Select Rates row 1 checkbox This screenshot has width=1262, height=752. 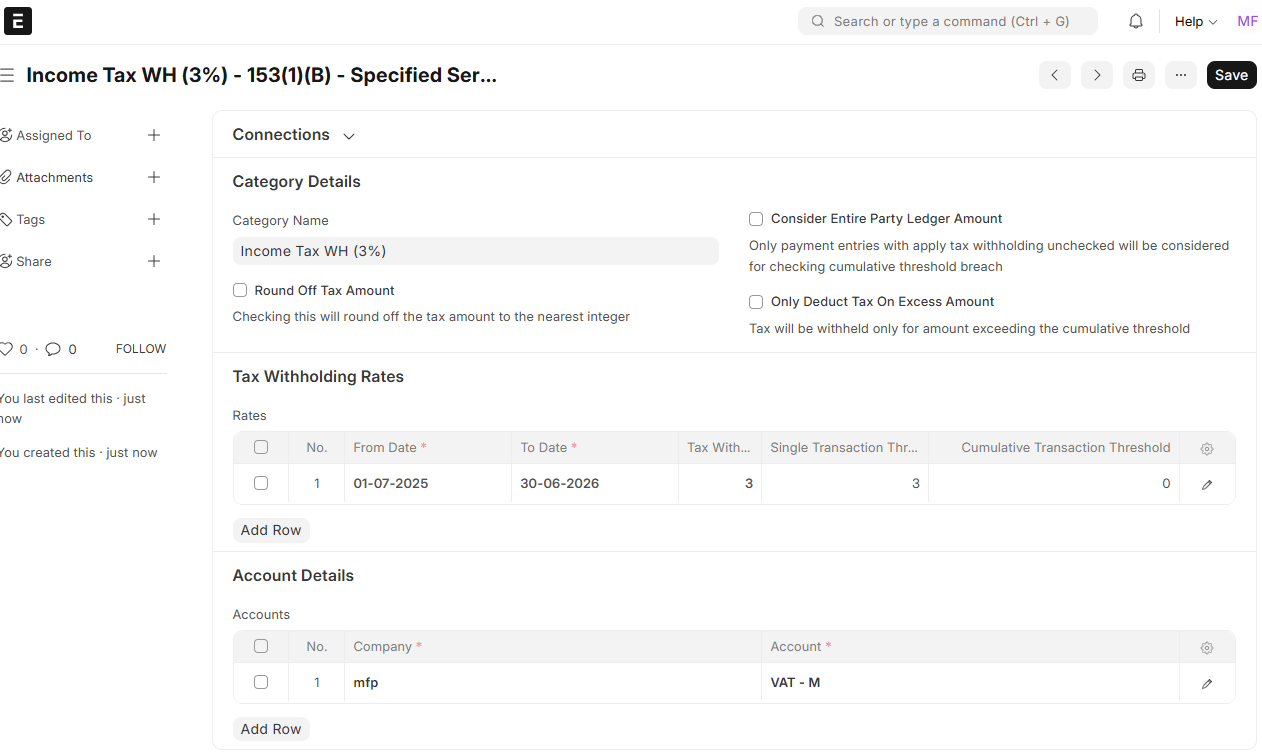coord(261,483)
